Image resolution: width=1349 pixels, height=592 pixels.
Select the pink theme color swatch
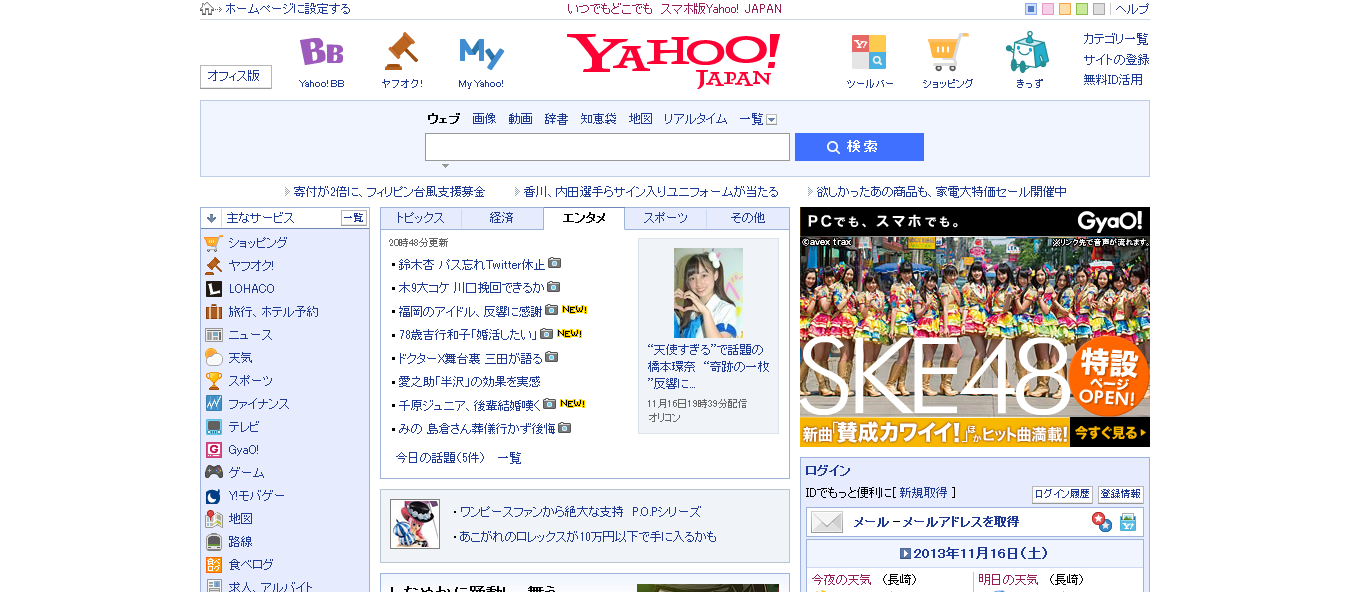click(1048, 9)
